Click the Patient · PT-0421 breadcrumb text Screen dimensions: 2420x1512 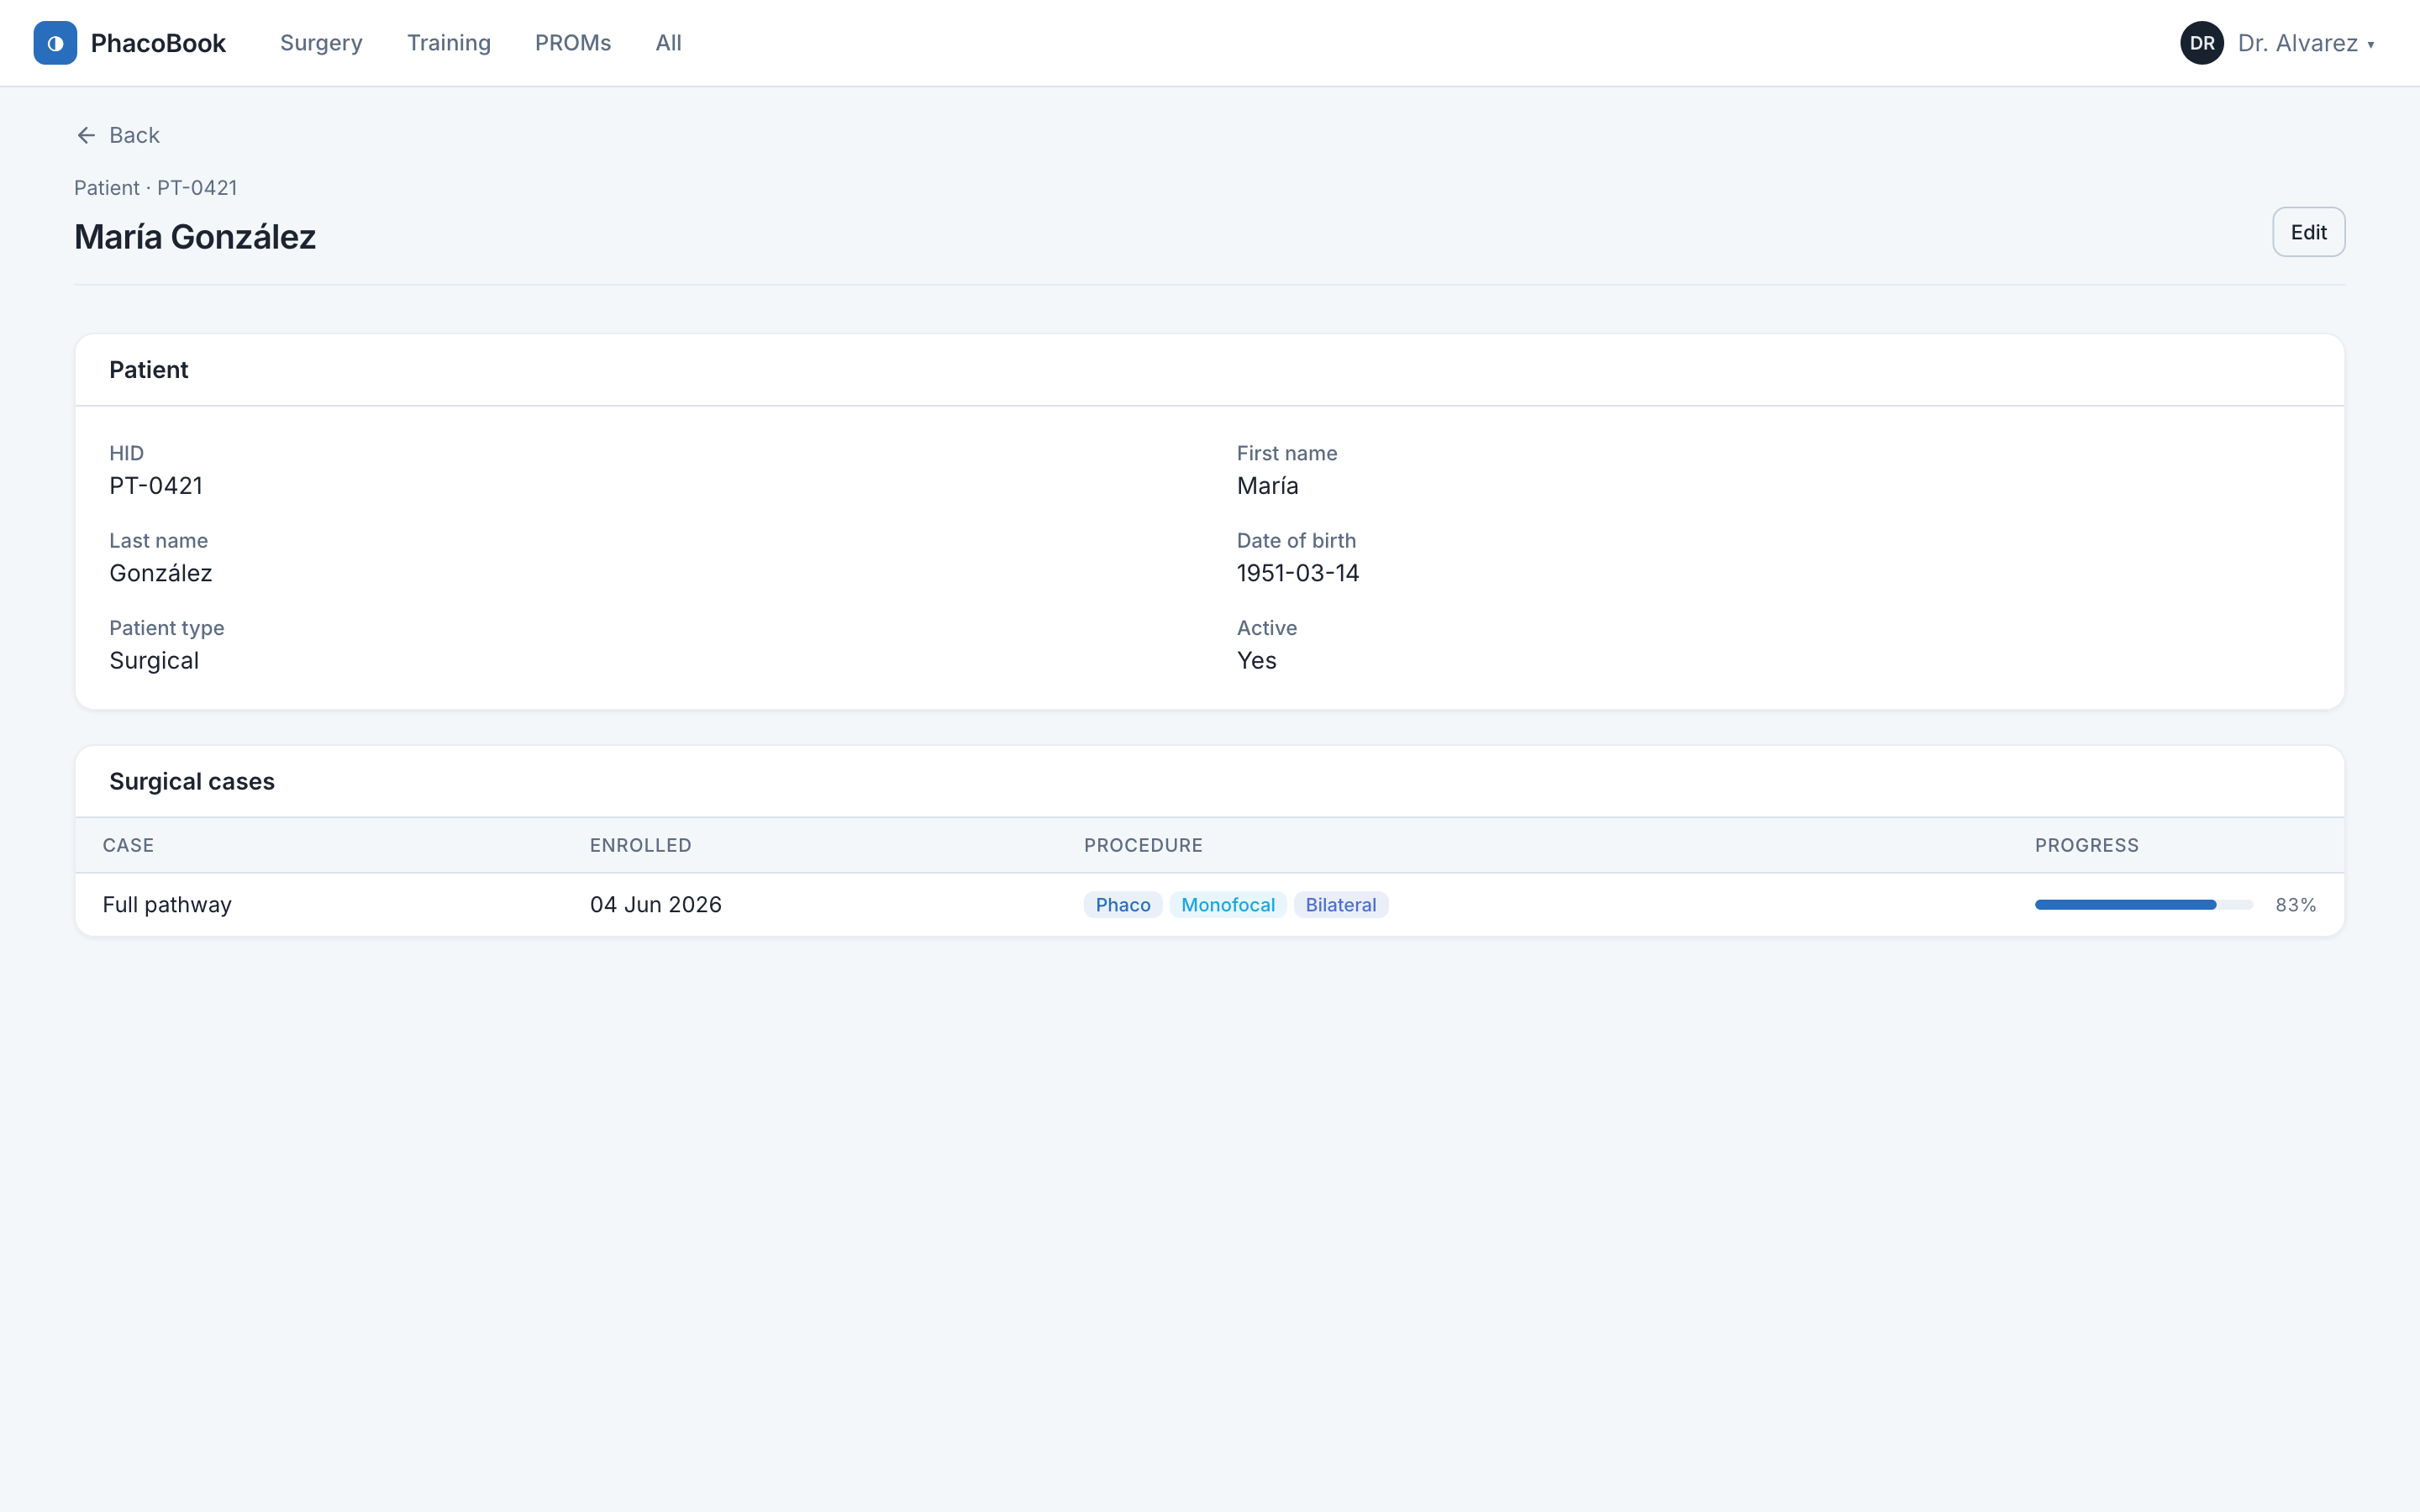[x=155, y=188]
